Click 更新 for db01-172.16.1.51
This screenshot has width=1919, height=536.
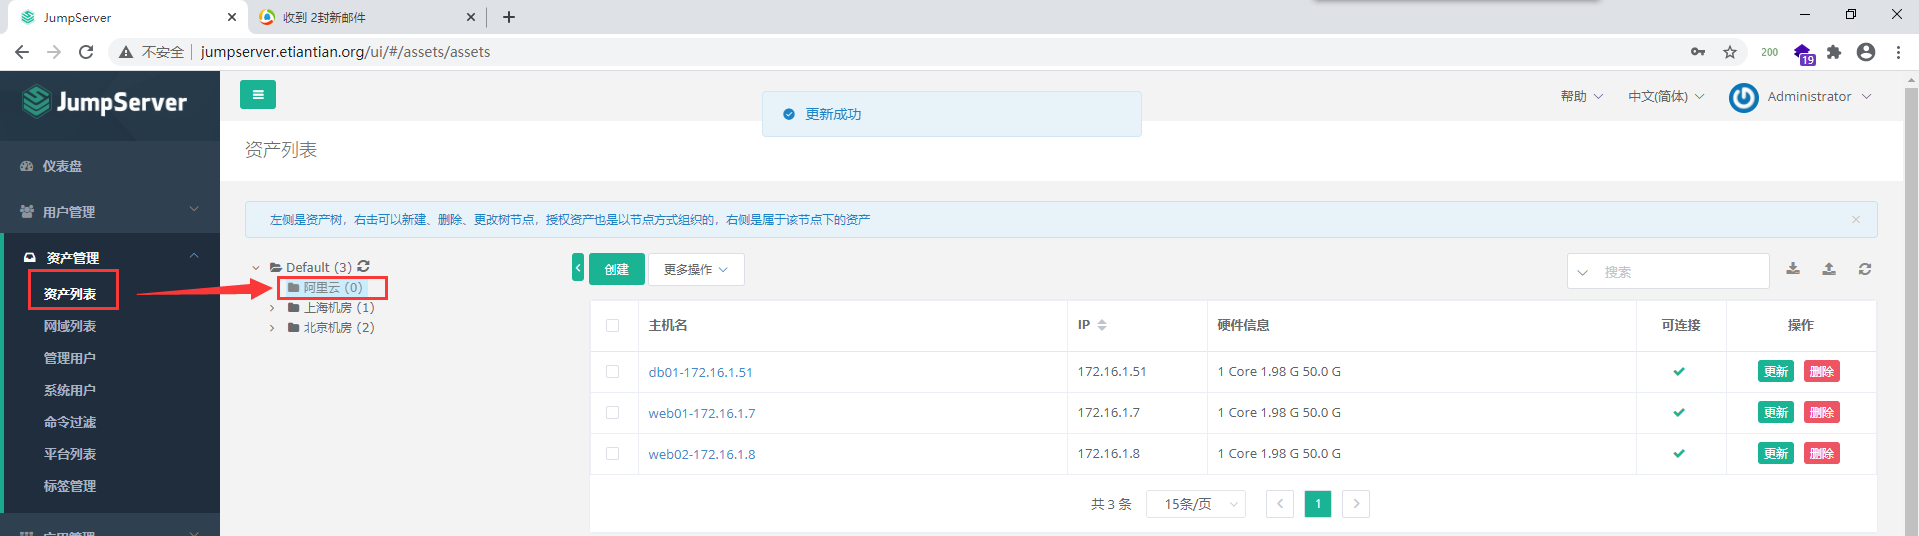[1776, 371]
